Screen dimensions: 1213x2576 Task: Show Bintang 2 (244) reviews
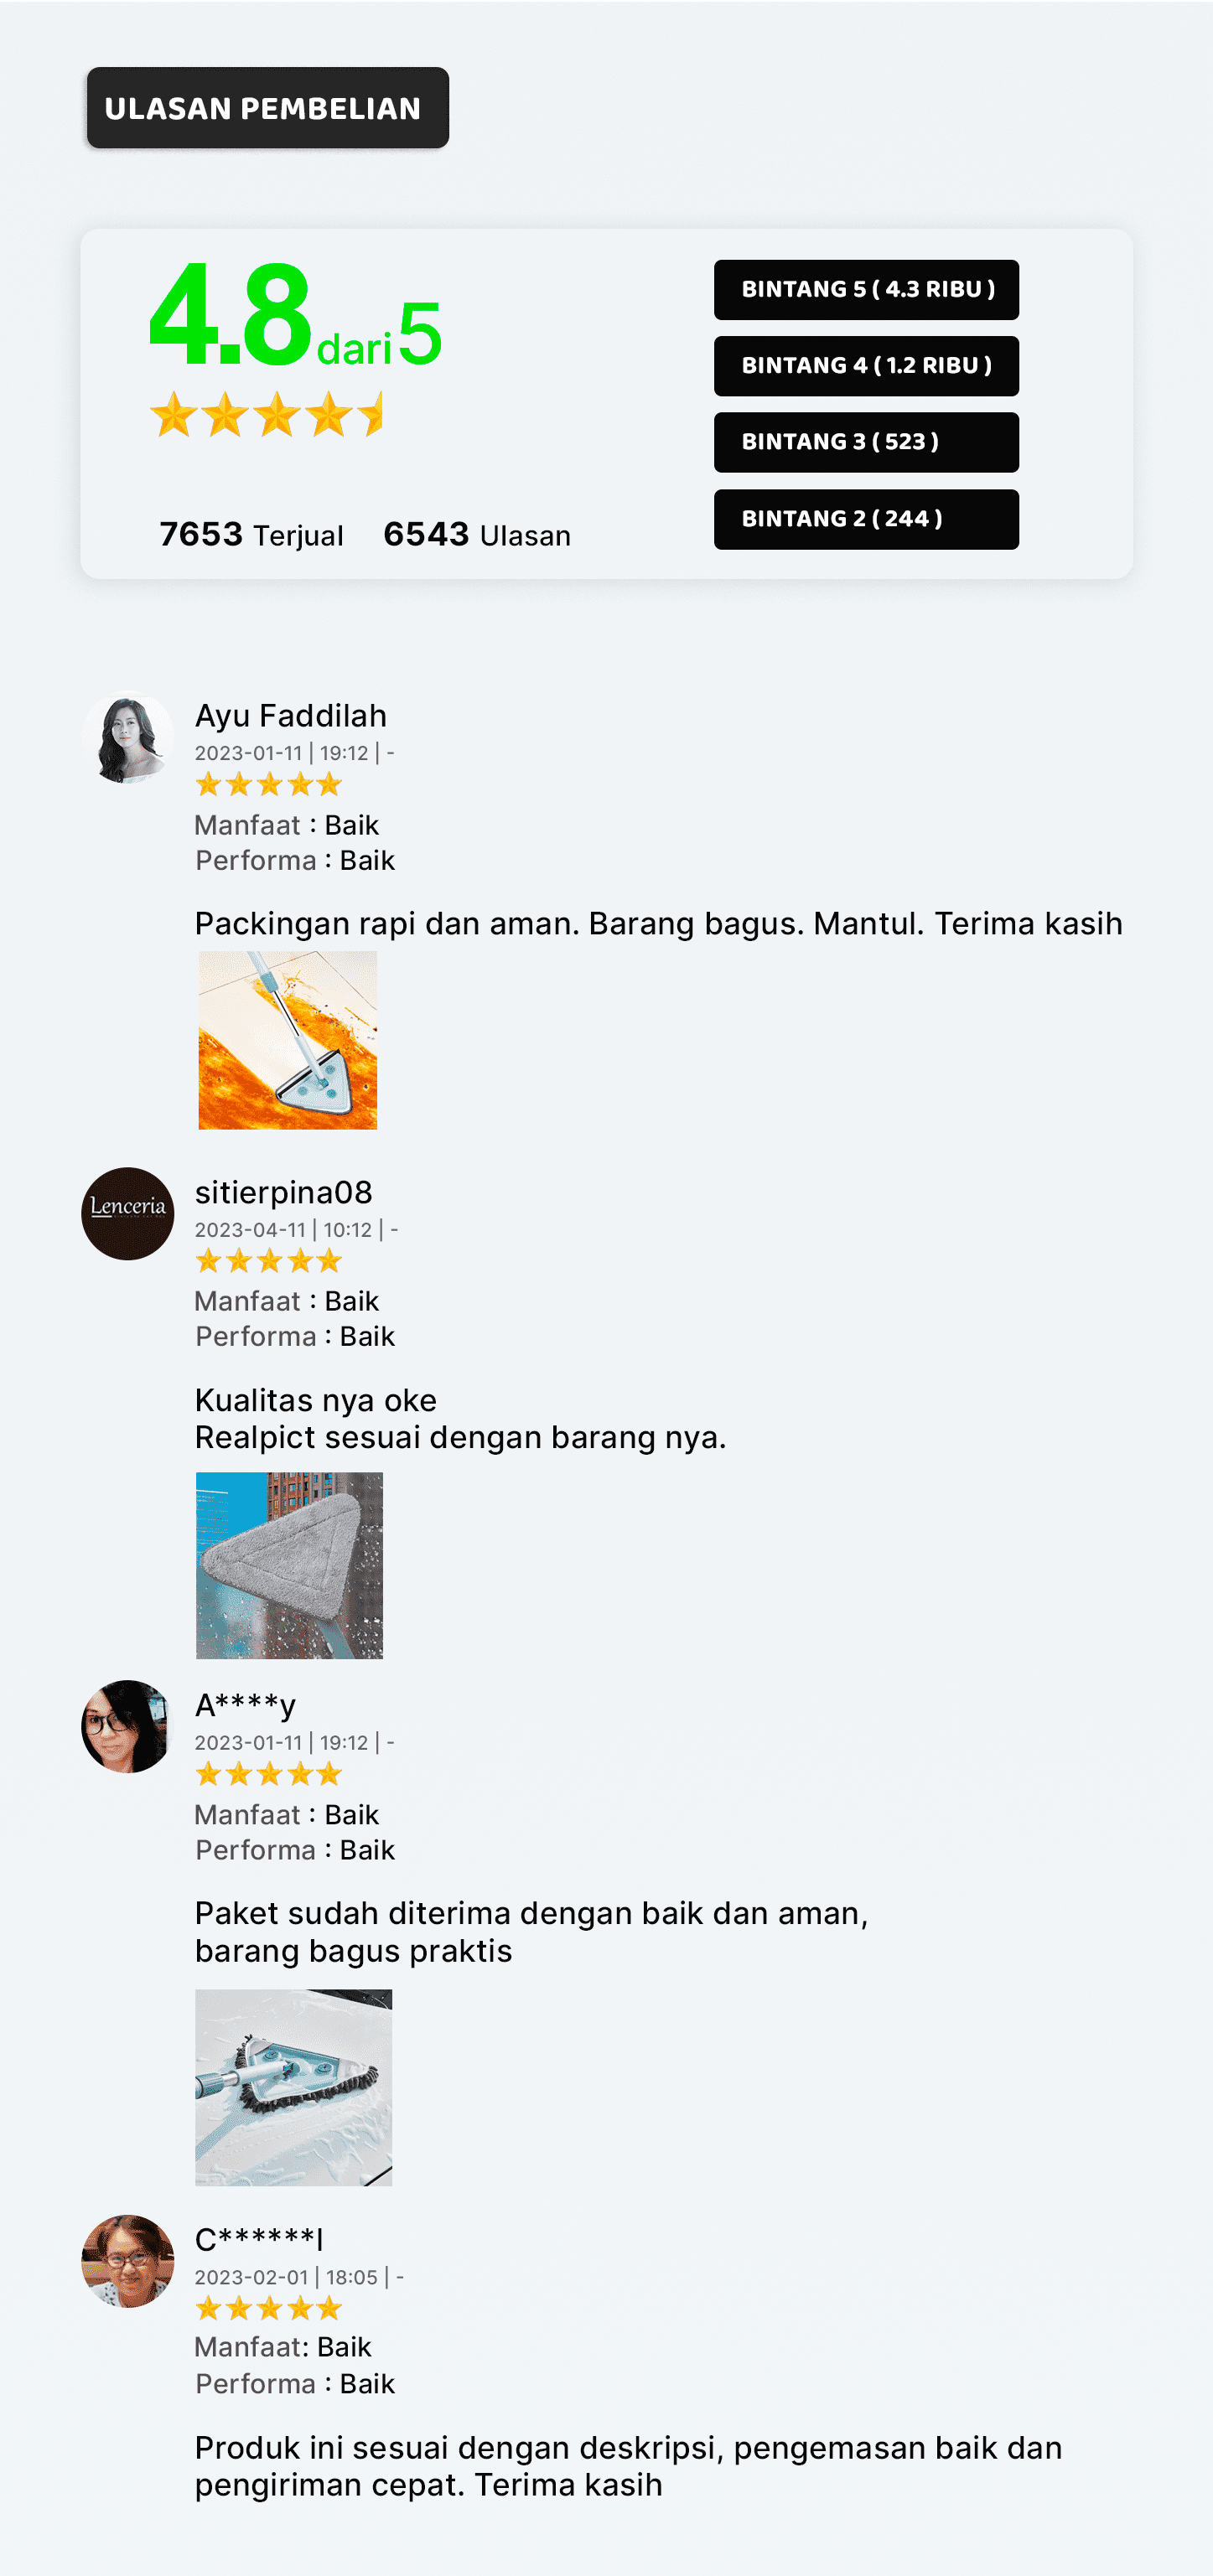point(866,519)
